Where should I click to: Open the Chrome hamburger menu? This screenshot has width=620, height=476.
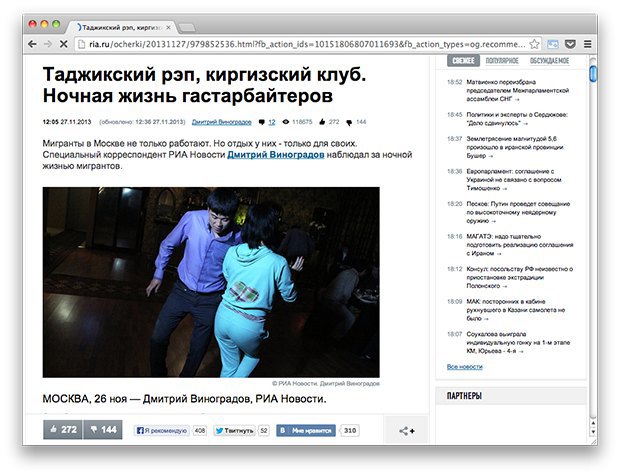(588, 44)
